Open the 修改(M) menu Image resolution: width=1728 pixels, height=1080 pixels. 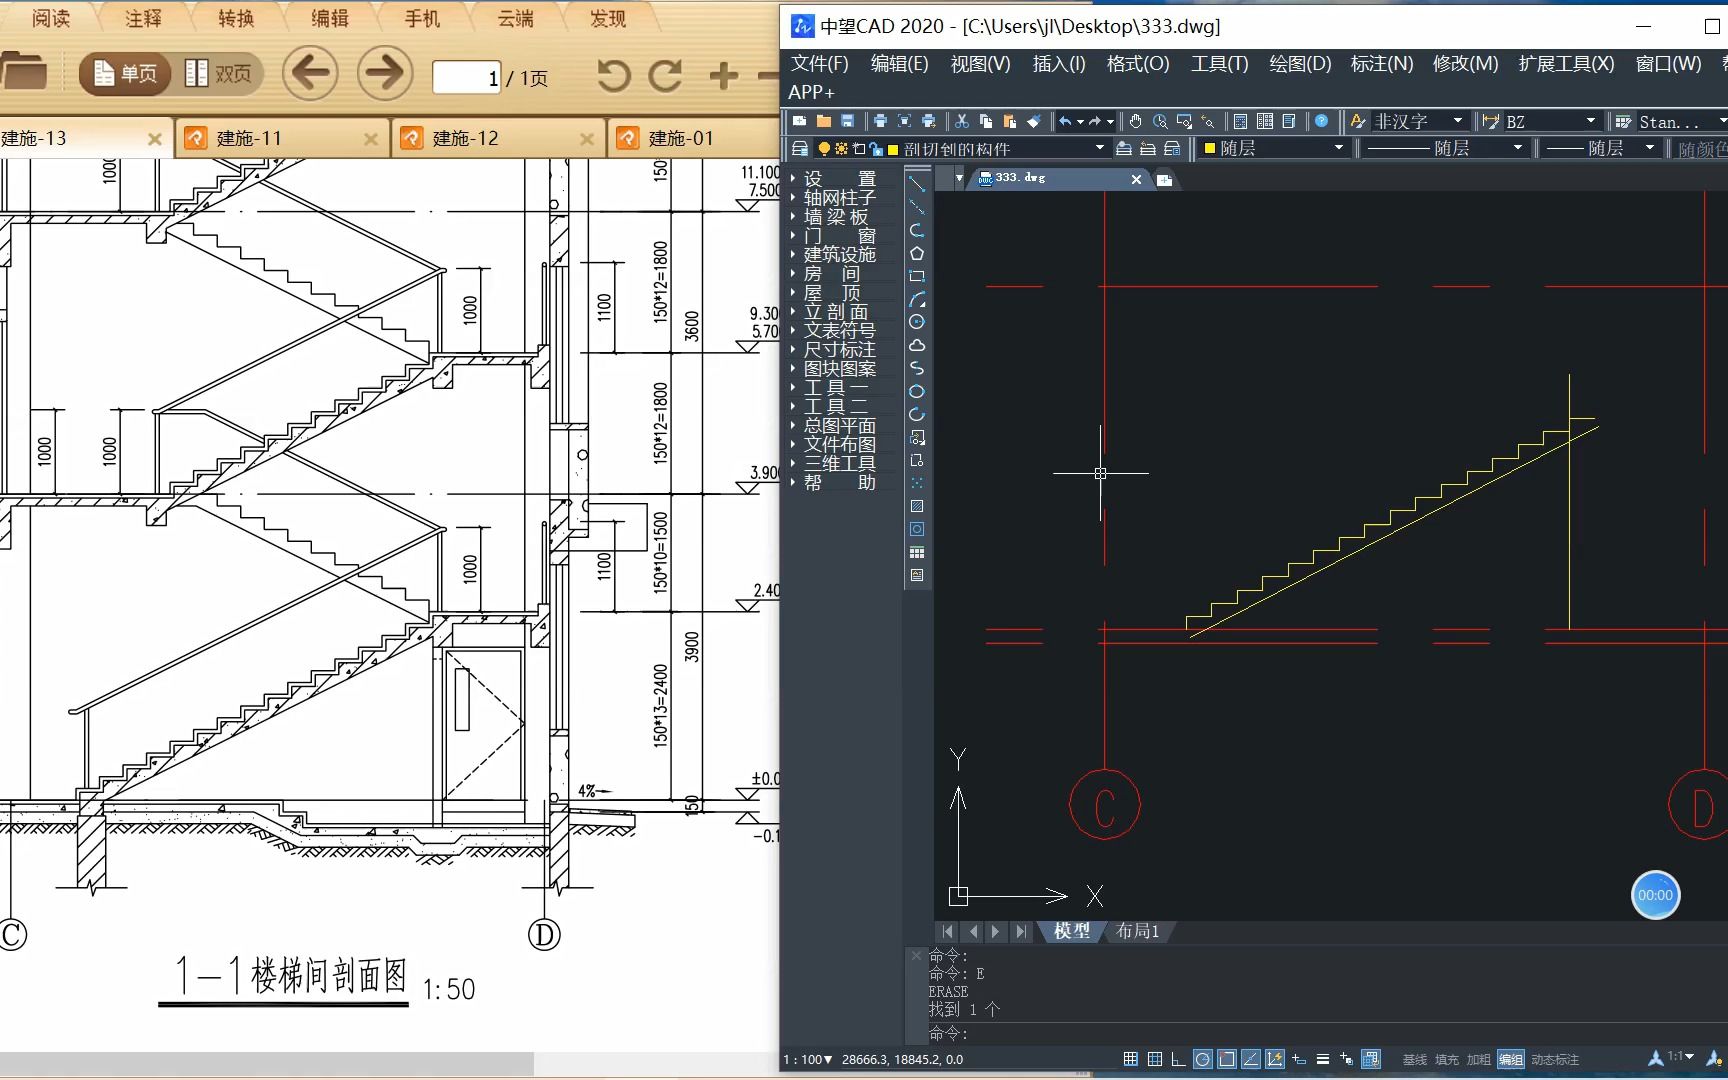[1465, 64]
